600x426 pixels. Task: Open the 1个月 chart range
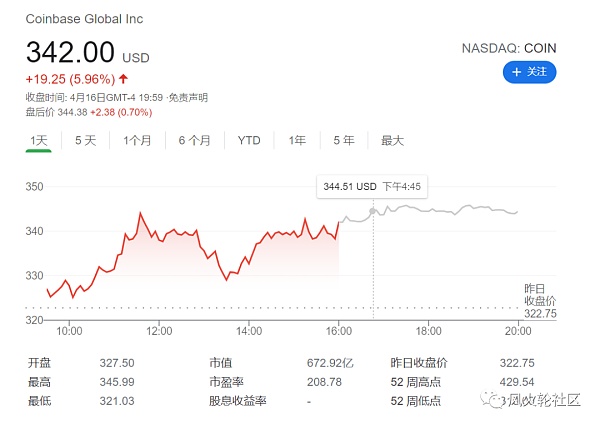137,141
